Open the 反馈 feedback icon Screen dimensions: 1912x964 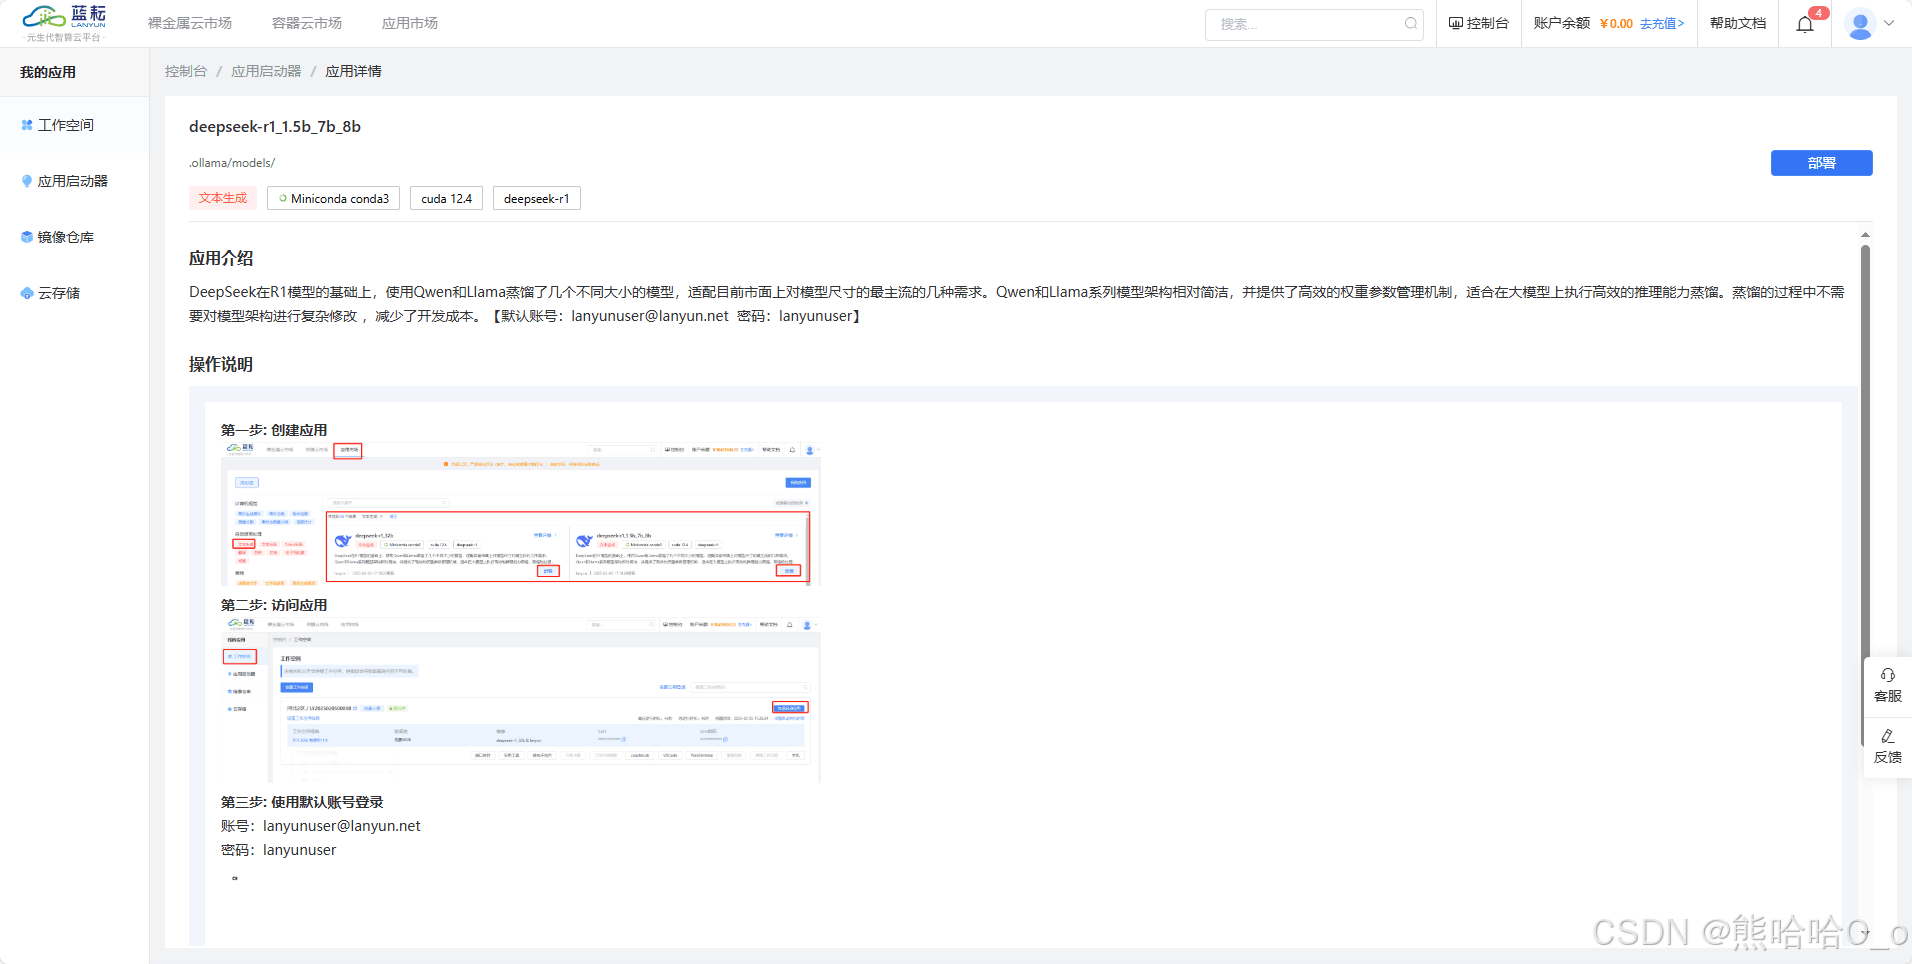[1888, 746]
